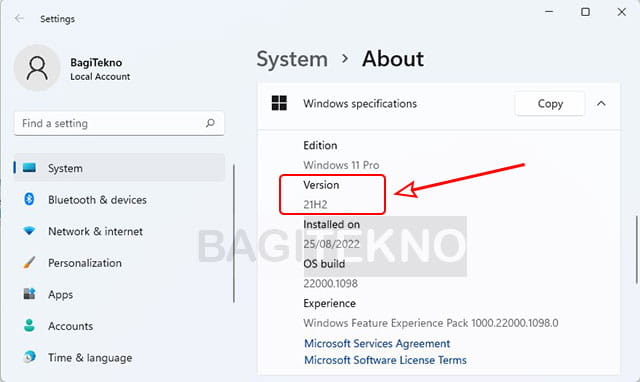Click the back arrow in Settings

(x=19, y=19)
